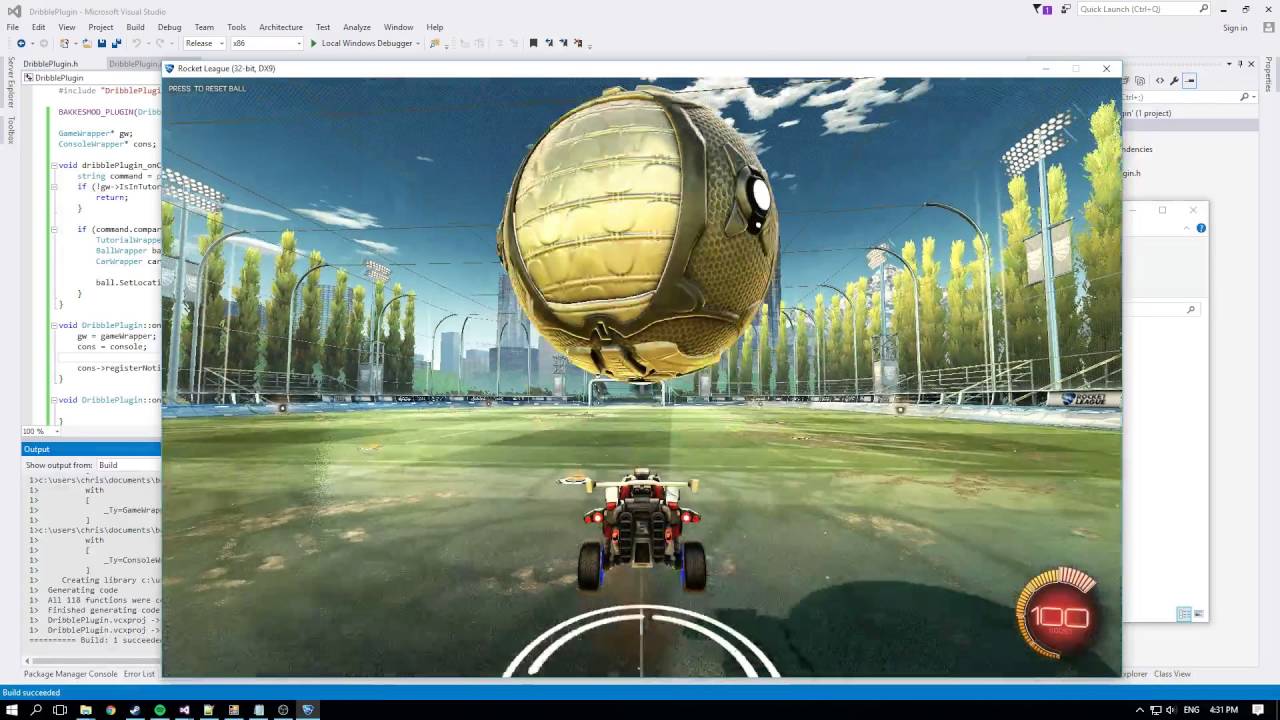Click the Windows Start button

(12, 710)
